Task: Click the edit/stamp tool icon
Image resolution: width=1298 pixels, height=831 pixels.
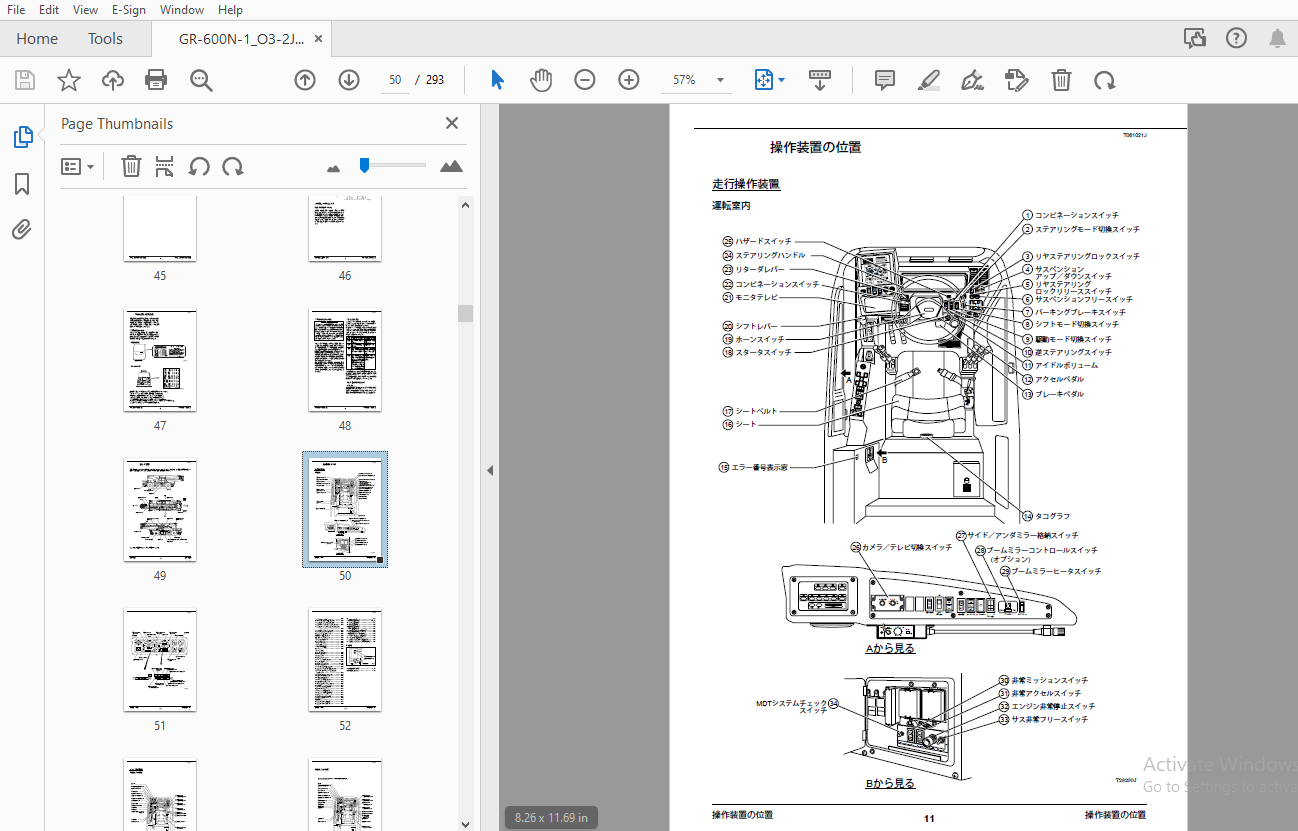Action: [1017, 80]
